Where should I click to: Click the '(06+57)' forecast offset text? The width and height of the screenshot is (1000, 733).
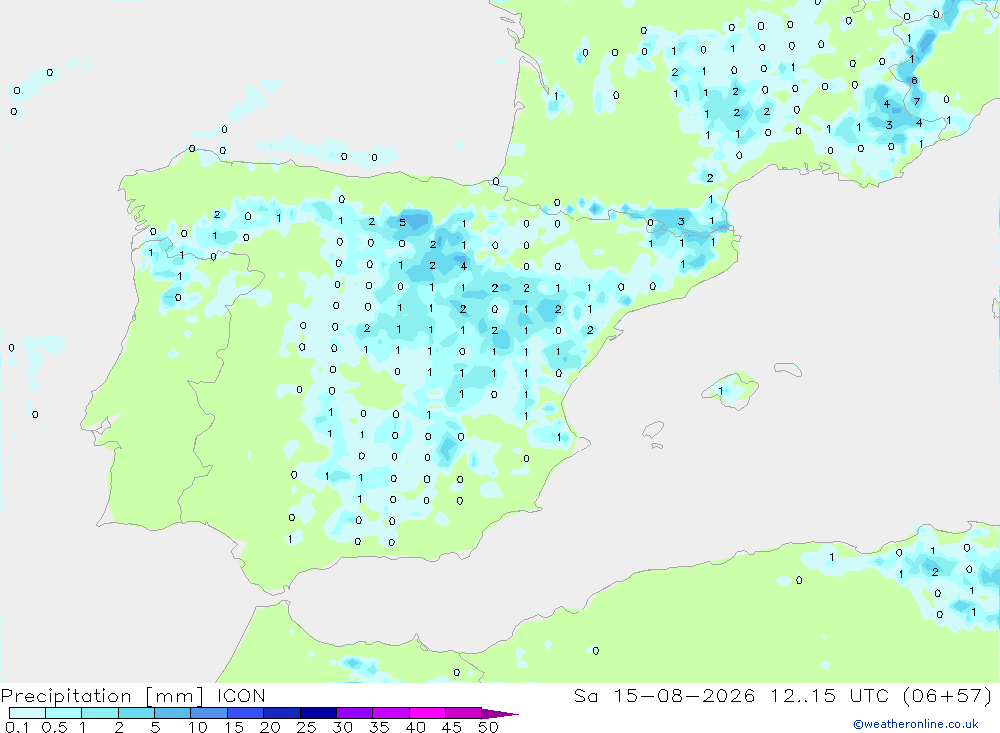click(x=948, y=695)
